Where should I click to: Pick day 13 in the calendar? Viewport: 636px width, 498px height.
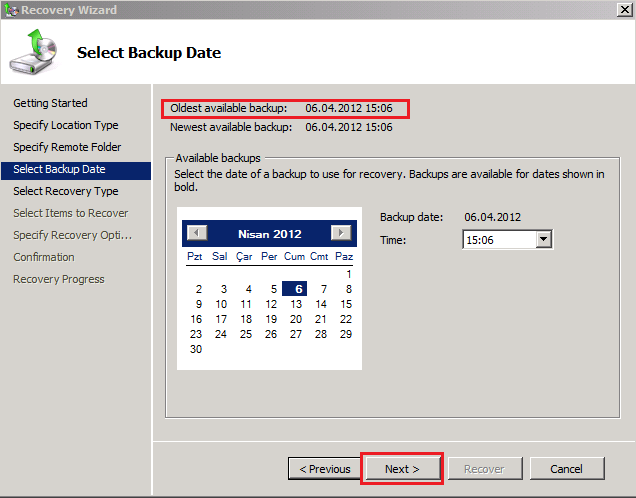click(296, 304)
